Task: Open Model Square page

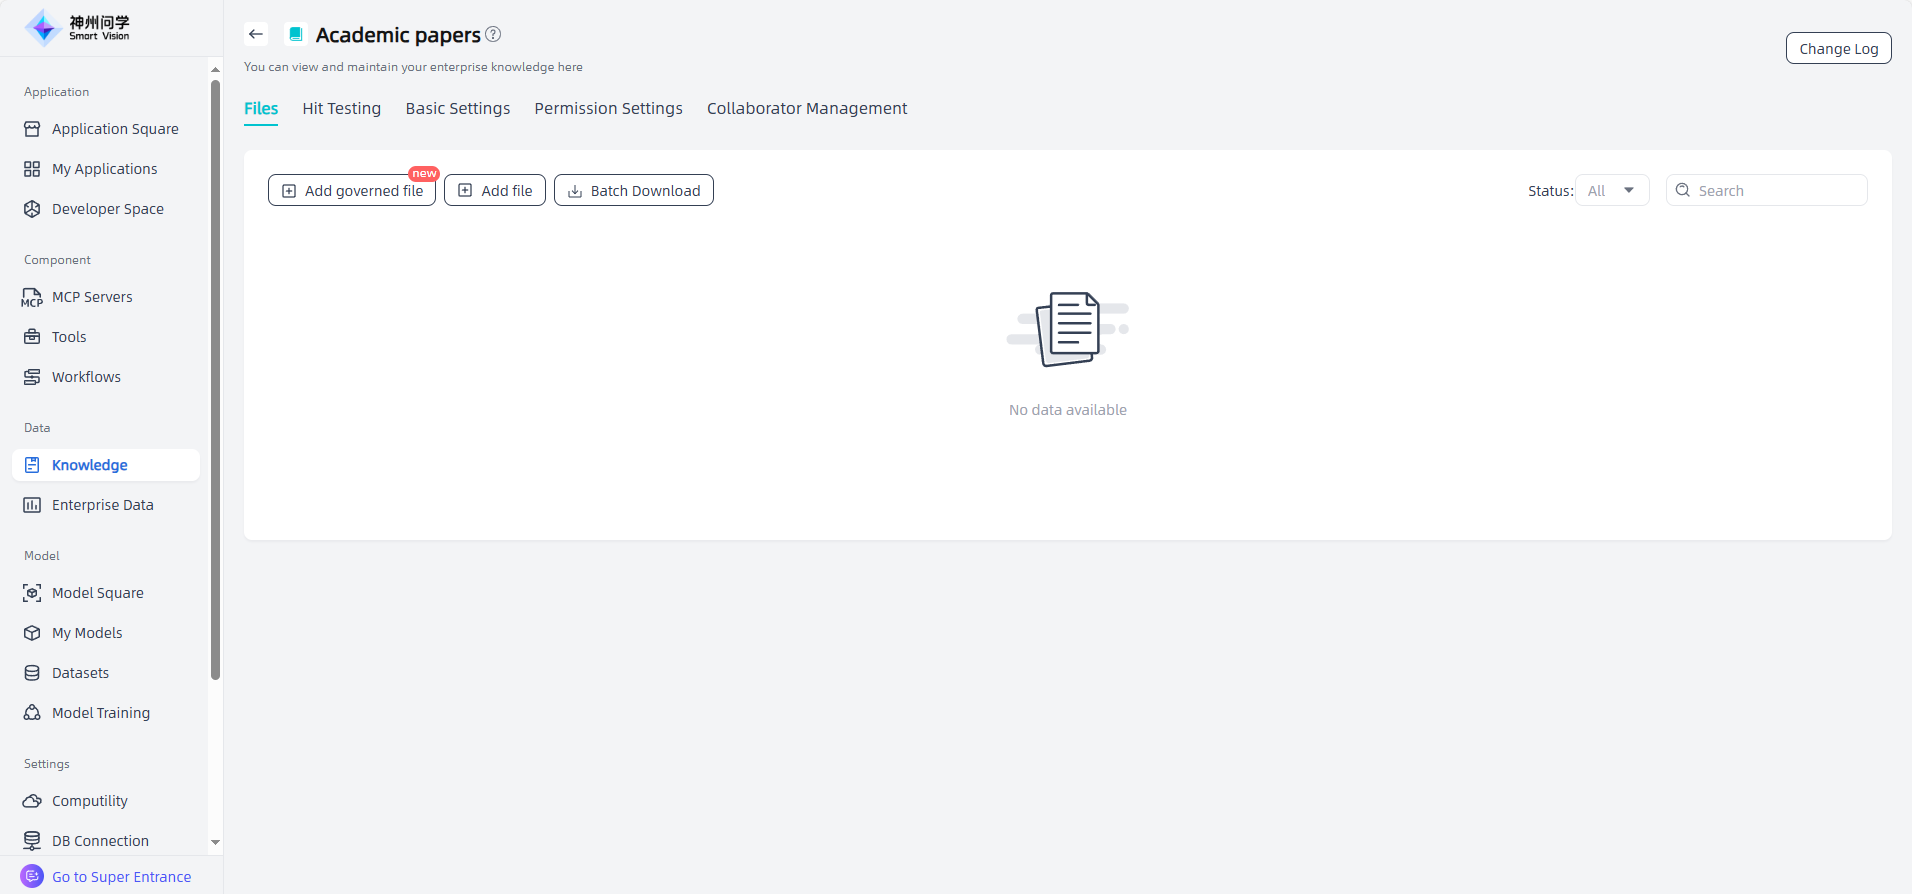Action: pos(97,593)
